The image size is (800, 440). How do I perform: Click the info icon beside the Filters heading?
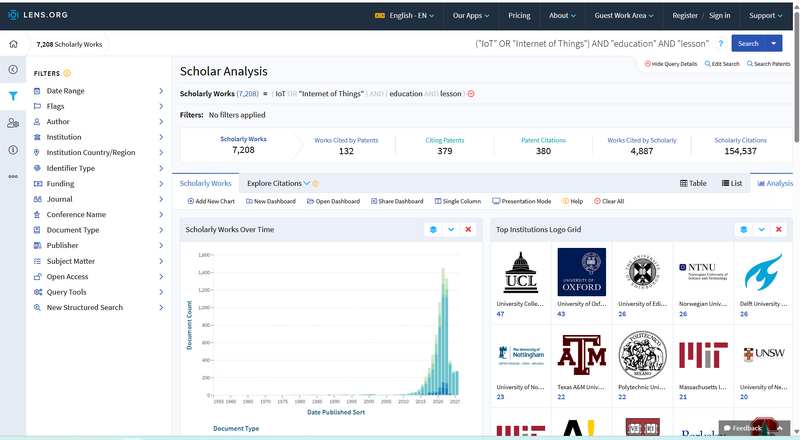coord(67,73)
